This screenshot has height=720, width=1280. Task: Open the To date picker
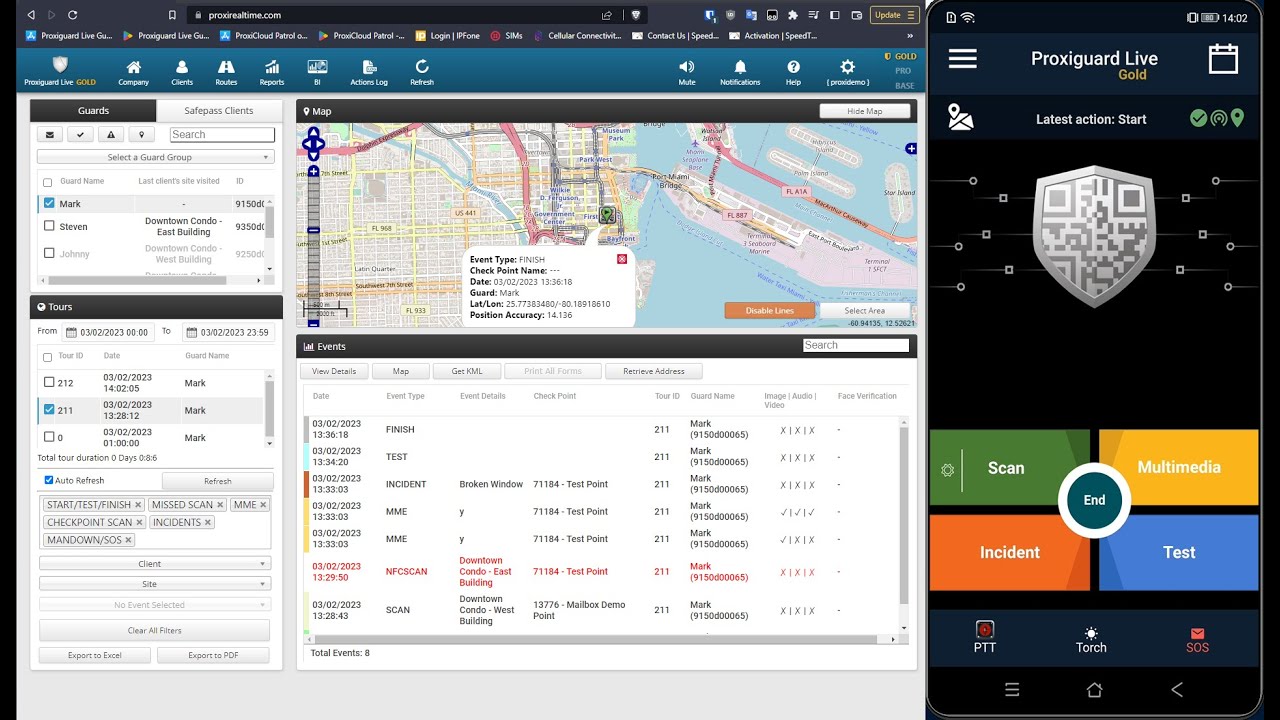[x=229, y=332]
